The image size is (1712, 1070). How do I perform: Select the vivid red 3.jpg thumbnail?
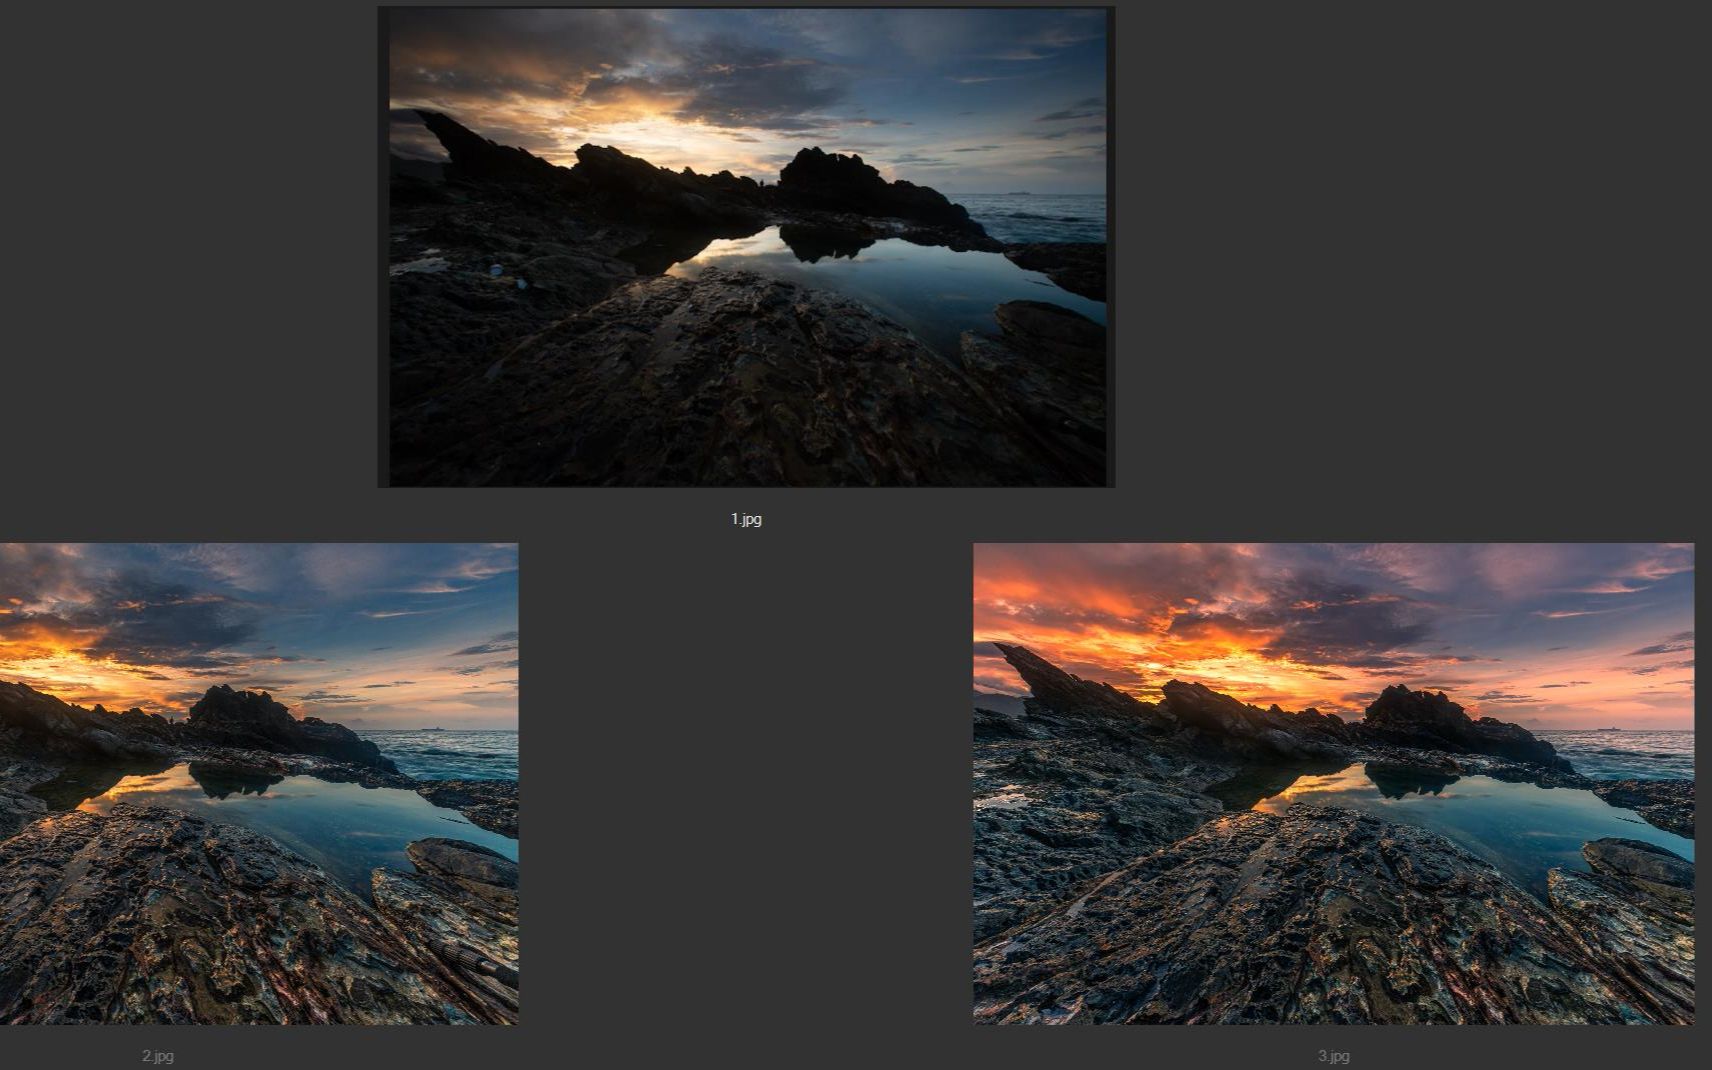1333,783
